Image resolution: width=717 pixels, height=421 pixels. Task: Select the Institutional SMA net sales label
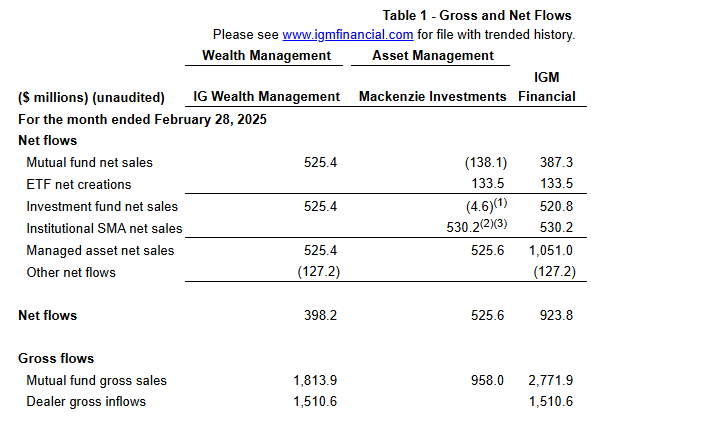coord(105,228)
